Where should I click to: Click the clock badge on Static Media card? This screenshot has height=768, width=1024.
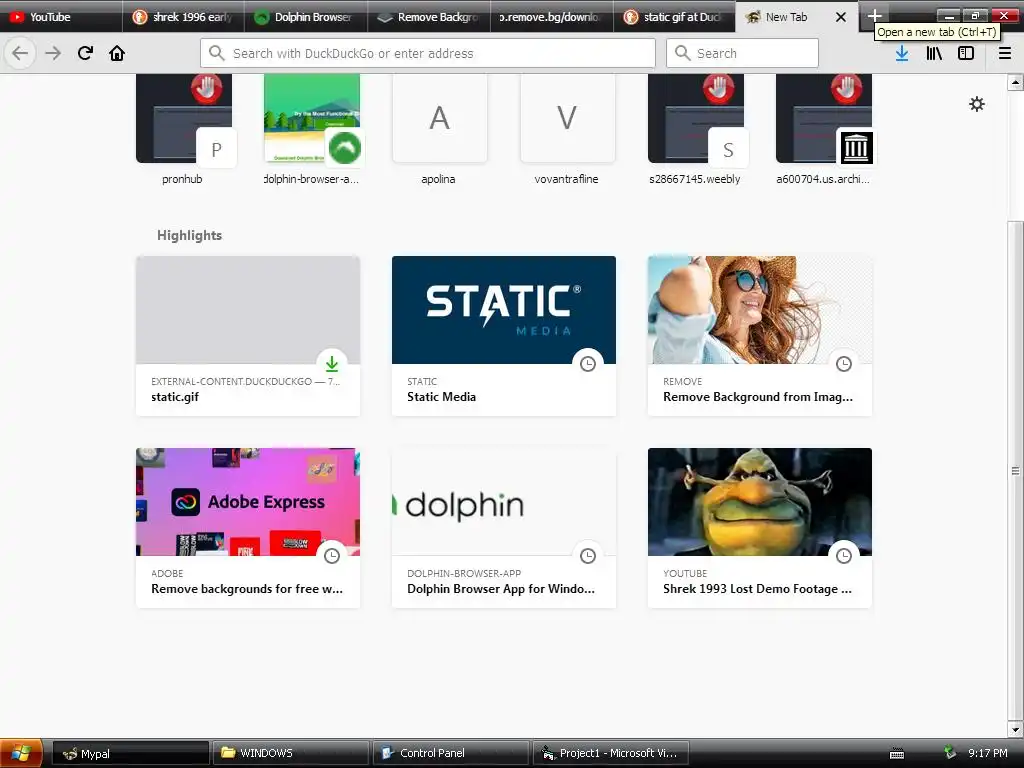(588, 364)
